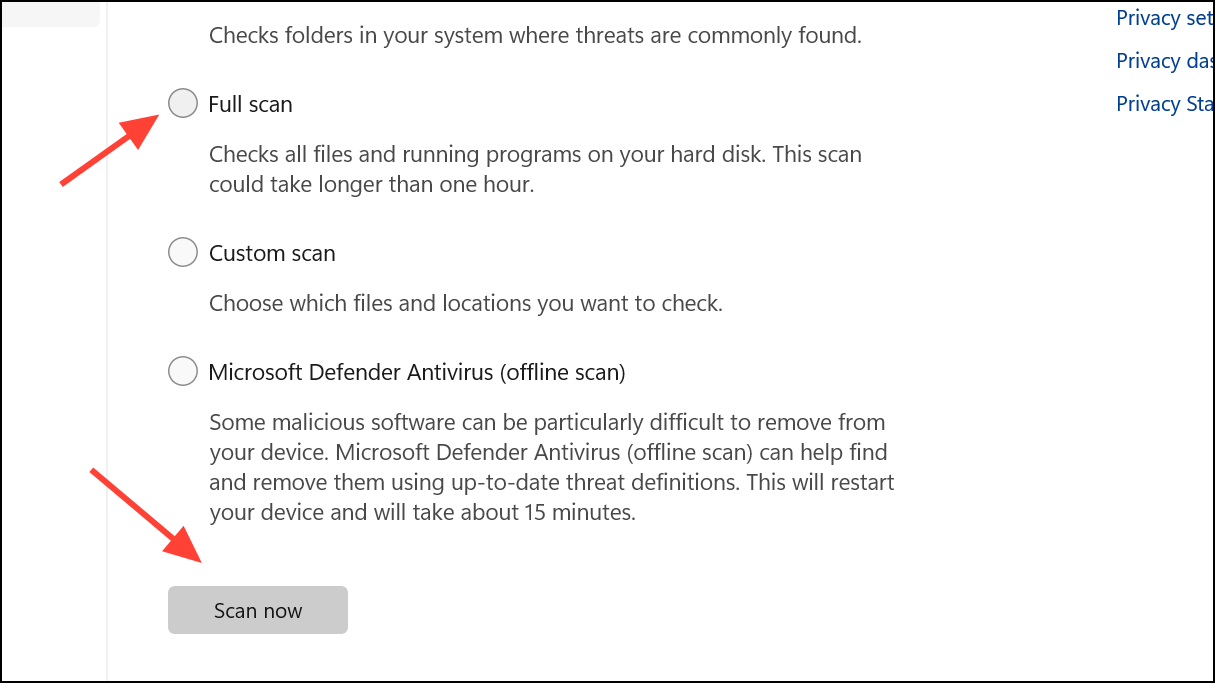Select the Full scan radio button
1215x683 pixels.
(183, 103)
